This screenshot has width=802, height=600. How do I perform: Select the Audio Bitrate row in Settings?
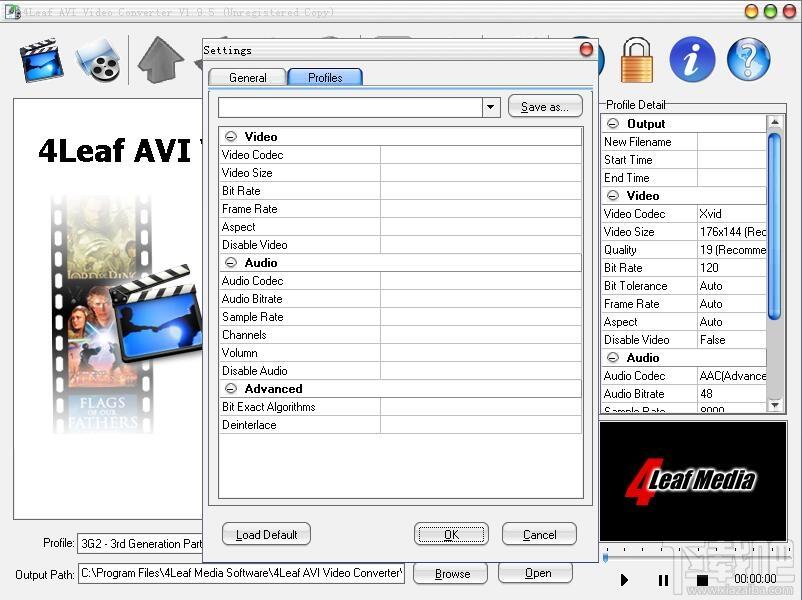point(400,299)
